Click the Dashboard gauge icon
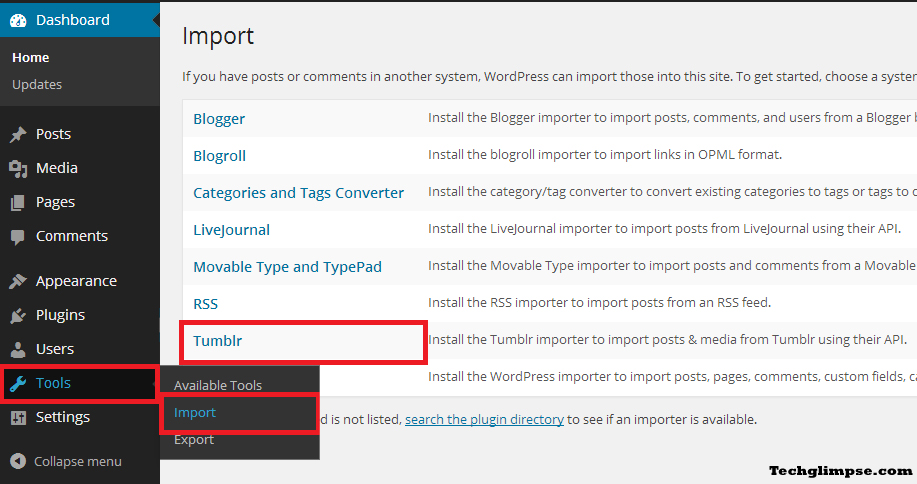 coord(18,20)
